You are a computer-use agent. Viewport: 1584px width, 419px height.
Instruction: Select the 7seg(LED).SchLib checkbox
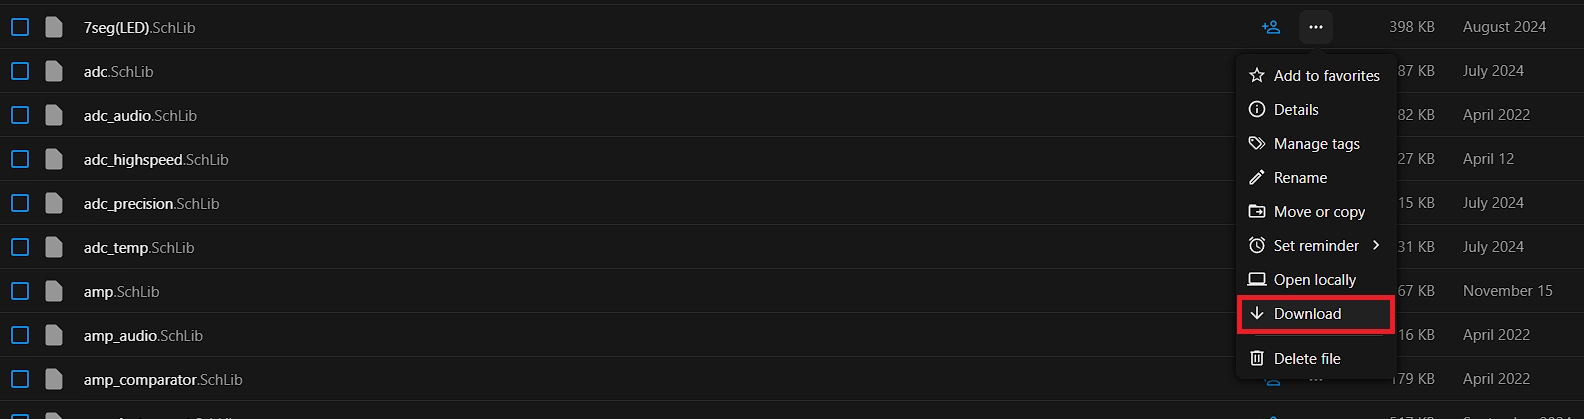(x=20, y=27)
